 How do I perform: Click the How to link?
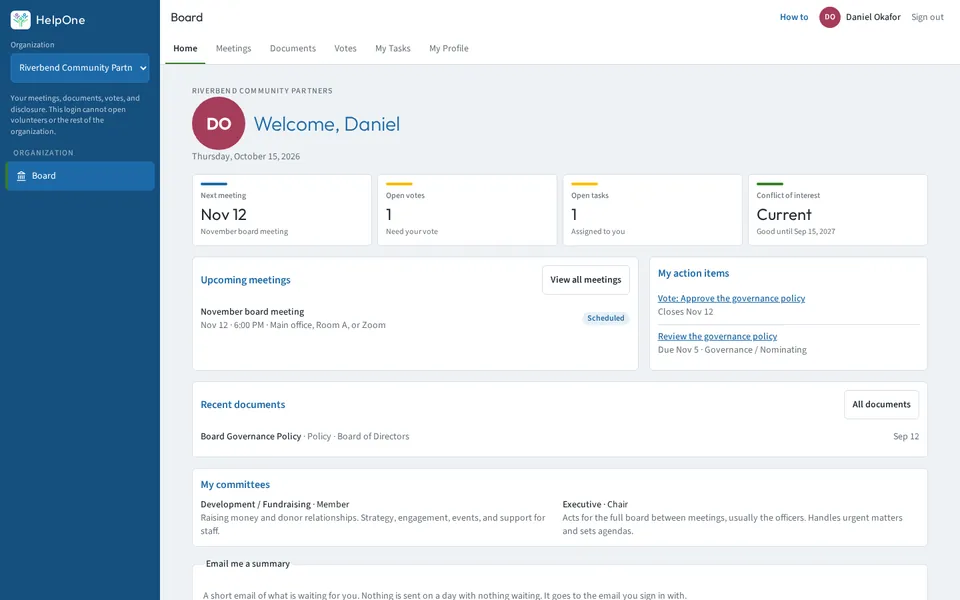pos(793,17)
